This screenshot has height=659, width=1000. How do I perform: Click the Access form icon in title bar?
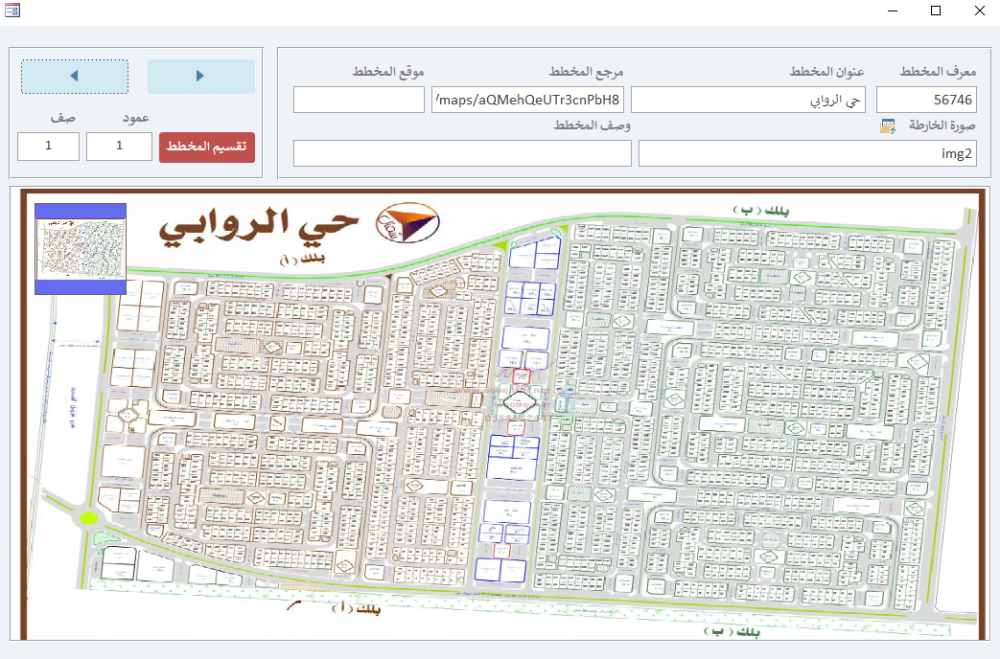(12, 10)
